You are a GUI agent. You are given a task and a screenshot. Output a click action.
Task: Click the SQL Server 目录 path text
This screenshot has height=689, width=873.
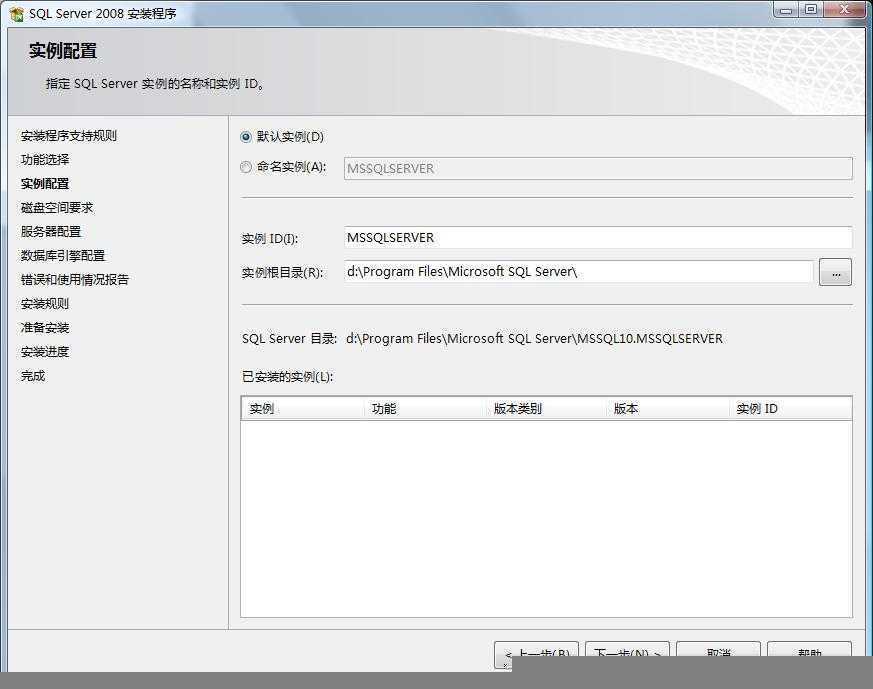pos(534,338)
